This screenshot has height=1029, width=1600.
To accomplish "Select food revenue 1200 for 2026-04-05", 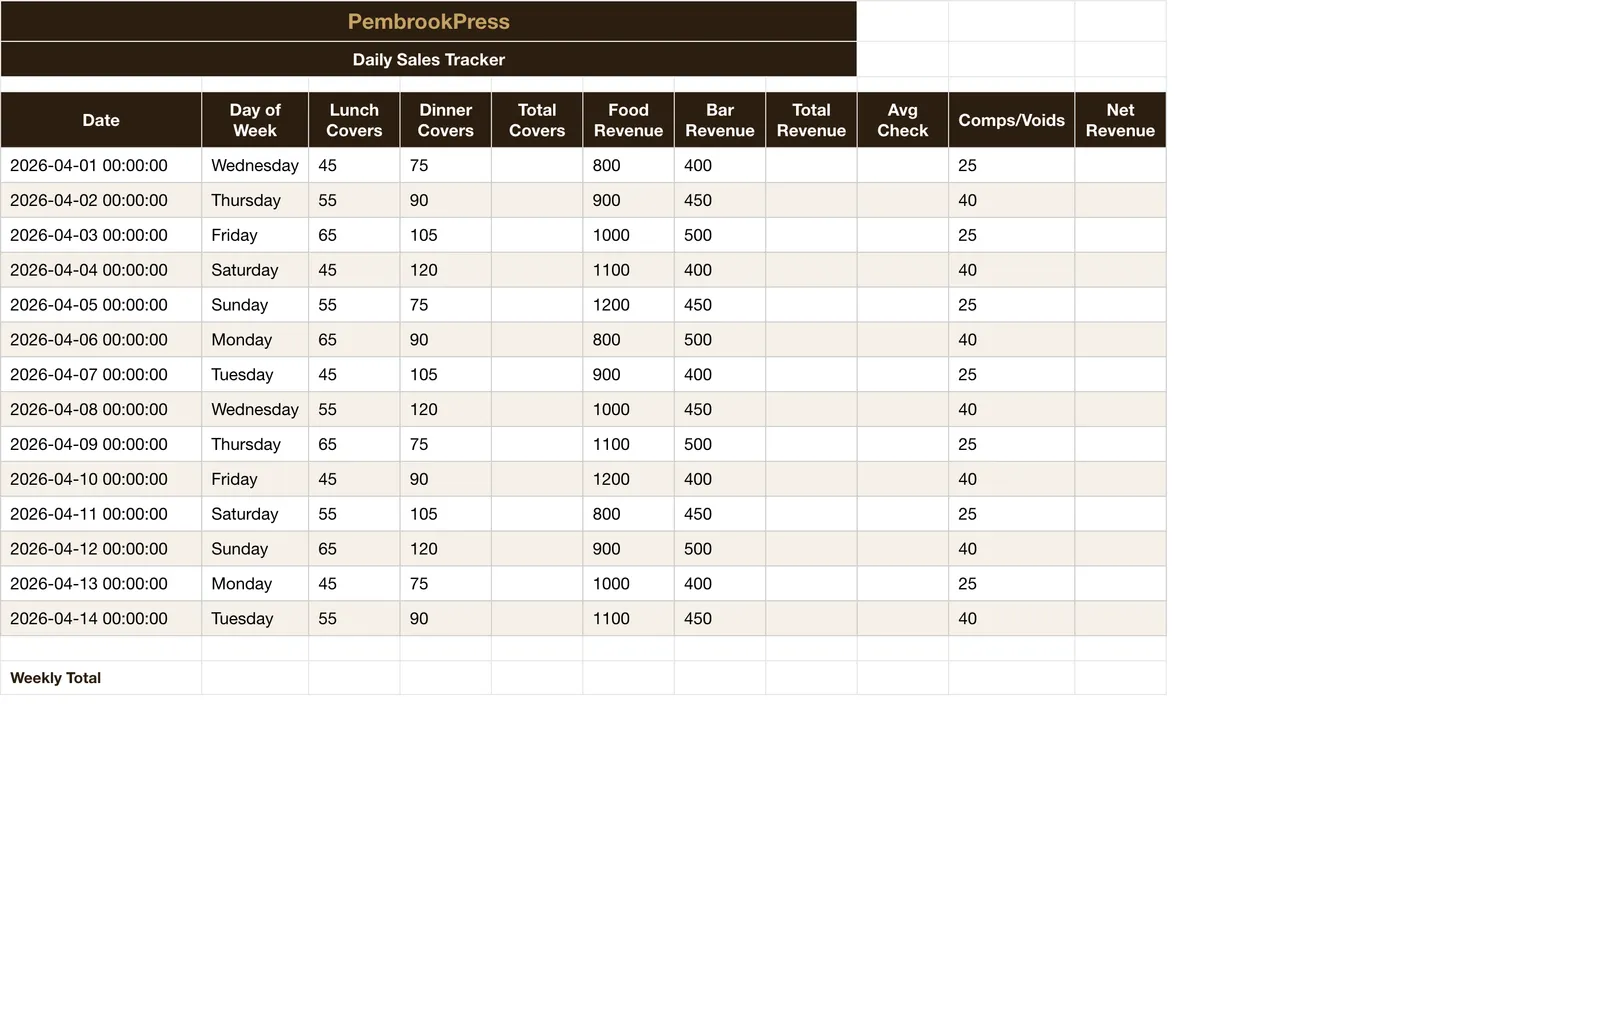I will (x=628, y=305).
